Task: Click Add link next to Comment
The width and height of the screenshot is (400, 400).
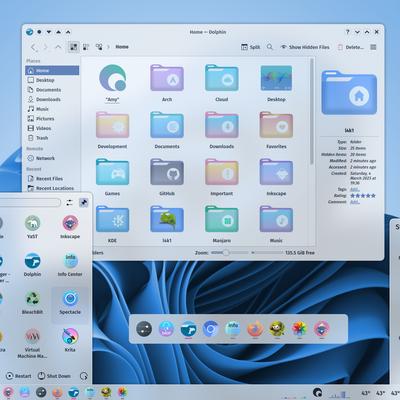Action: point(355,202)
